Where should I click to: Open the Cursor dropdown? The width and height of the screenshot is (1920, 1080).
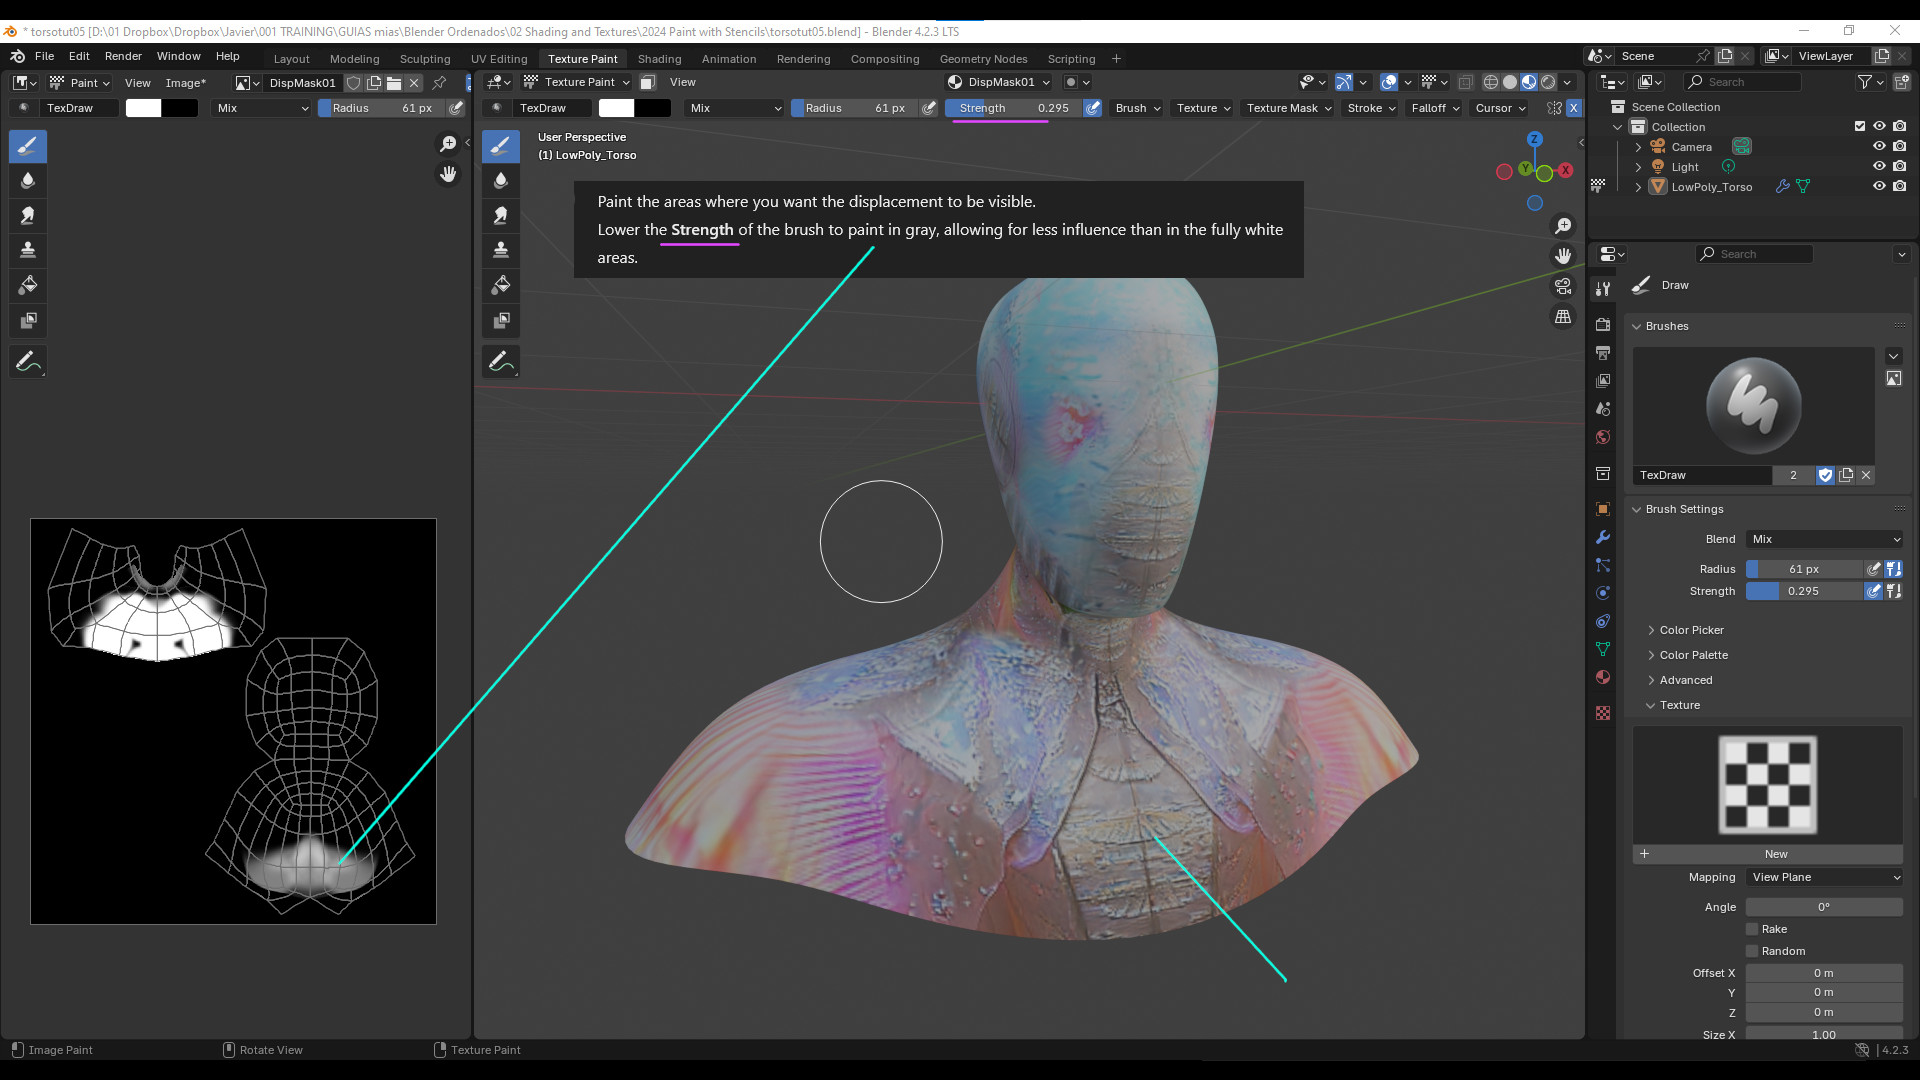pos(1500,108)
